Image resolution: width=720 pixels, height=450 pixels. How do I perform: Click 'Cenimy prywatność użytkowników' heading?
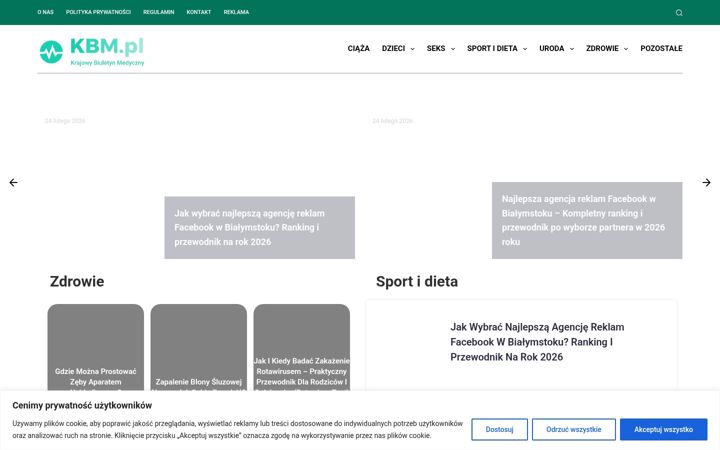pyautogui.click(x=82, y=405)
